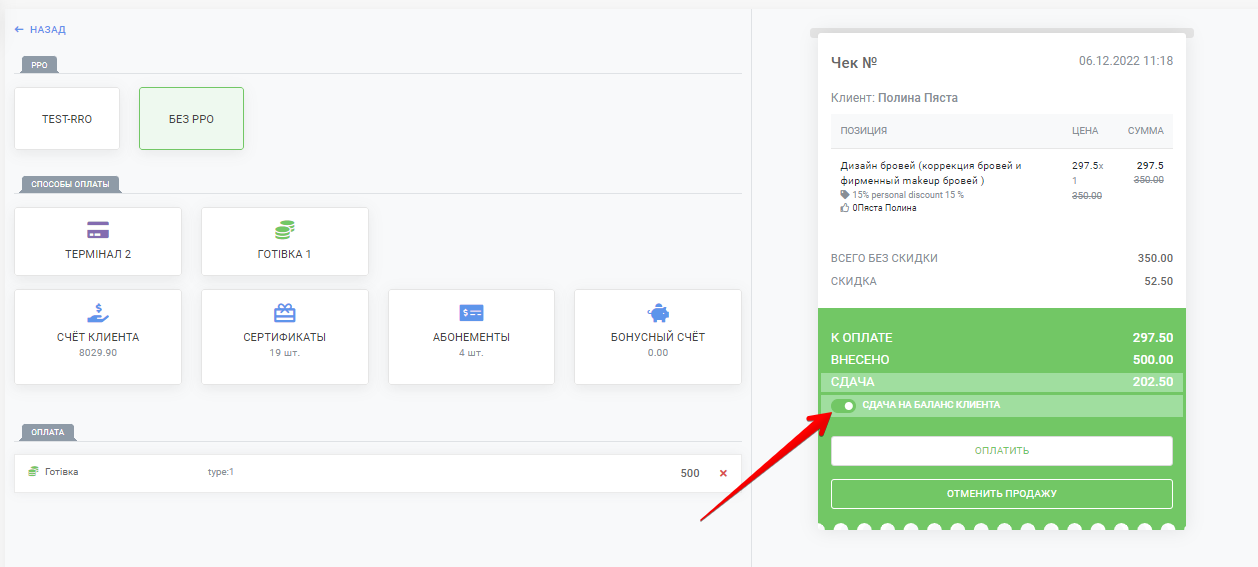Click the ВНЕСЕНО amount 500.00

1153,360
